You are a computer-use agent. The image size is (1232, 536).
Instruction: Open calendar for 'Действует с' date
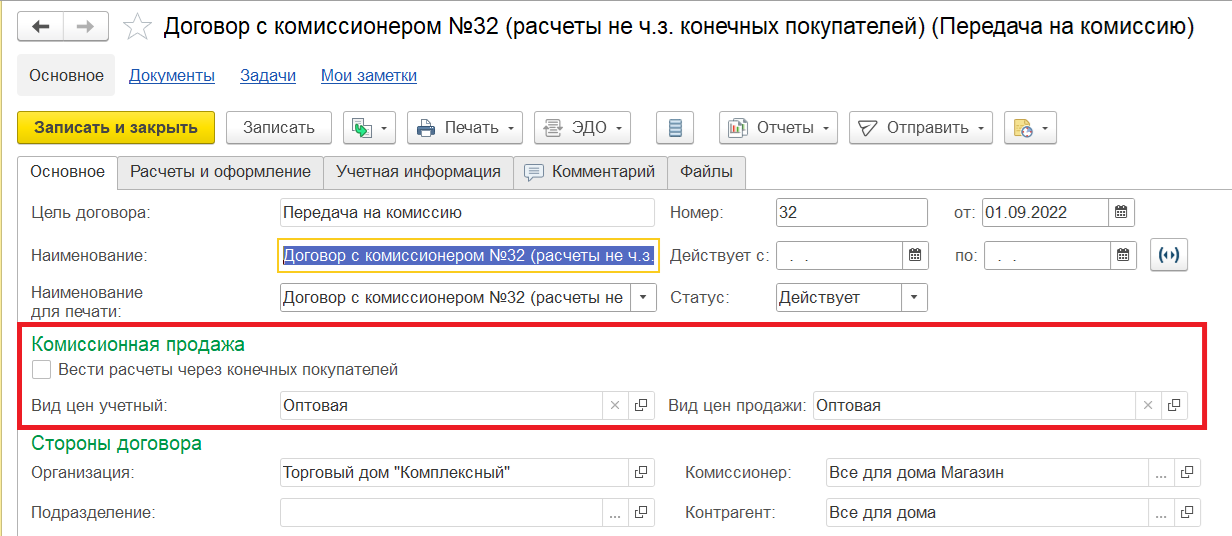pyautogui.click(x=915, y=255)
